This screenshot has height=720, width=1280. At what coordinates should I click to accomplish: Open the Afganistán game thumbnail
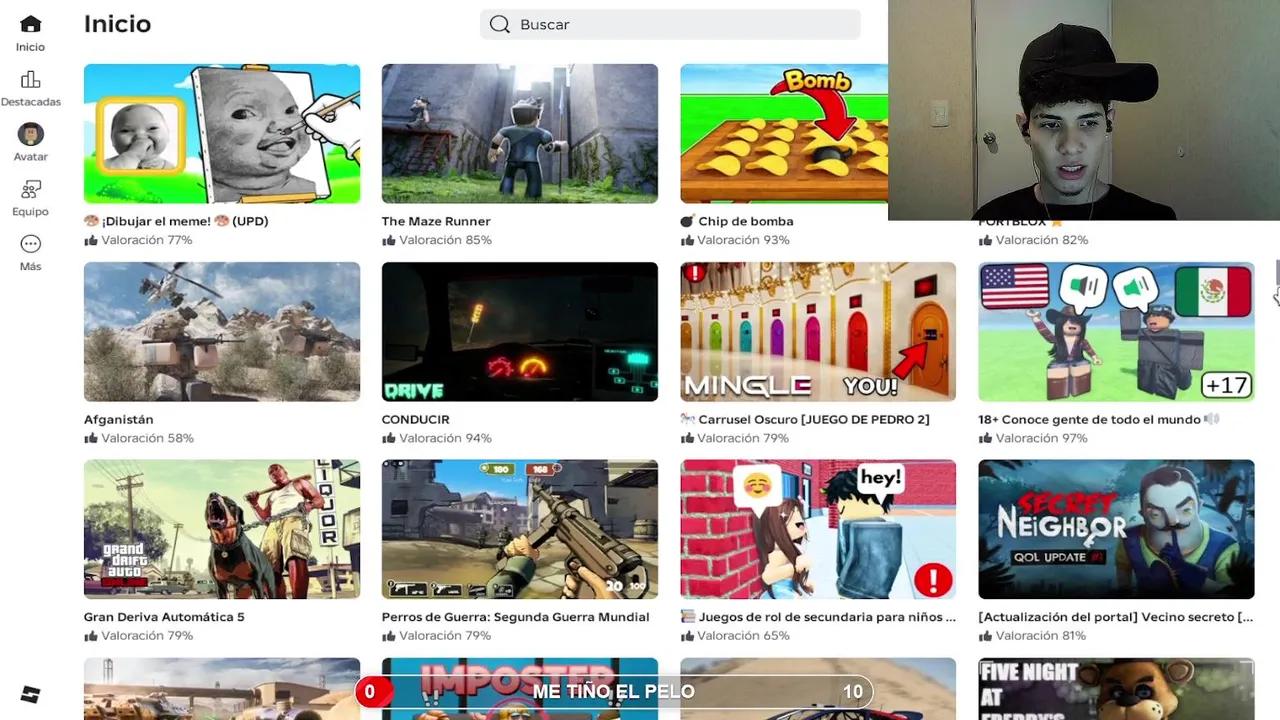coord(222,331)
